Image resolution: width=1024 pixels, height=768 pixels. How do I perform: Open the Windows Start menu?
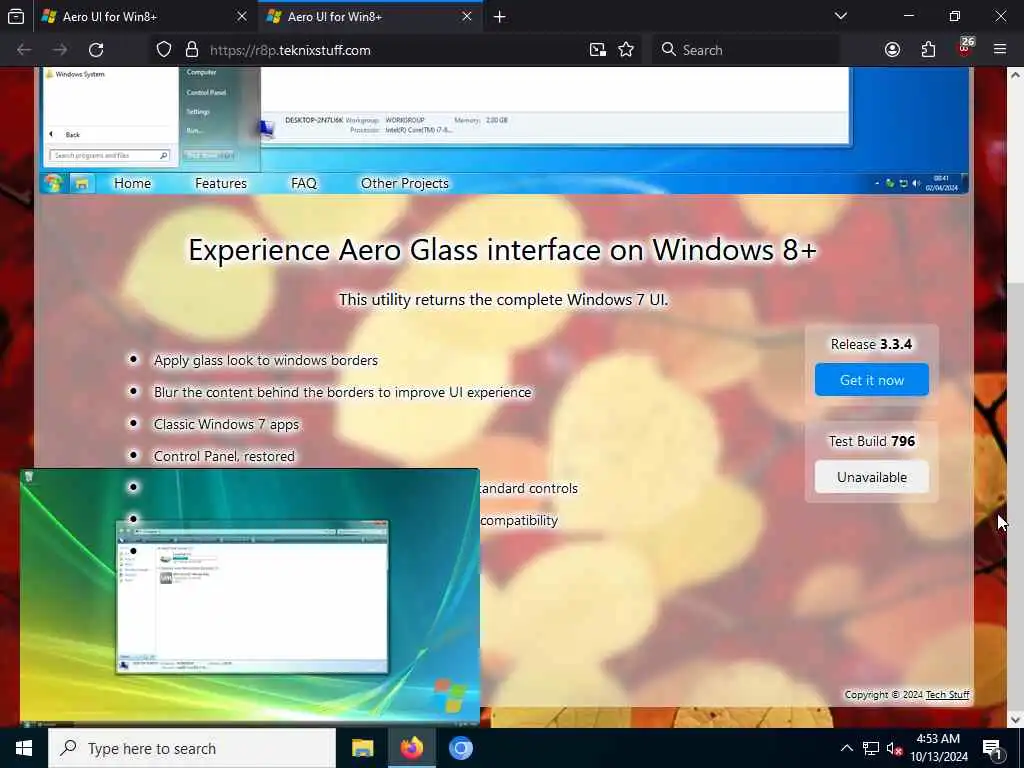[x=24, y=748]
